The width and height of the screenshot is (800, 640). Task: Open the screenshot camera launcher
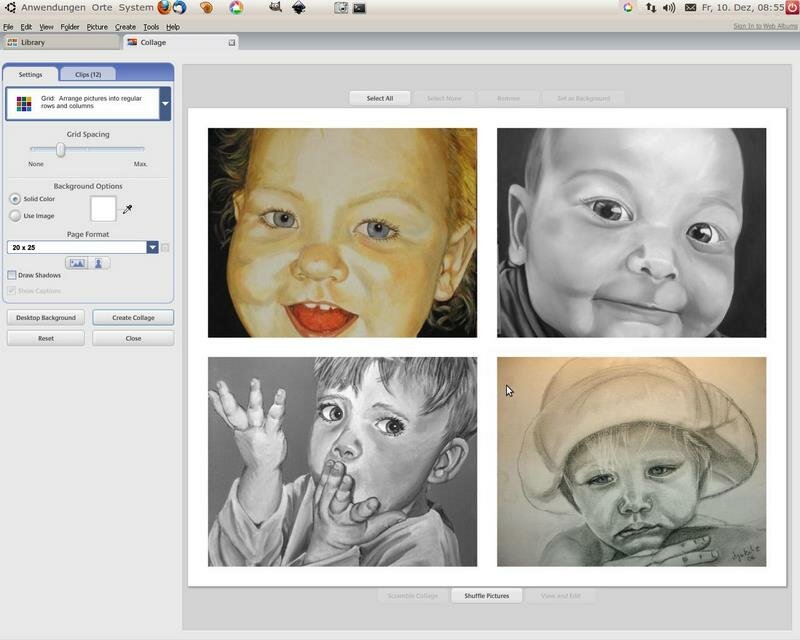(x=341, y=8)
